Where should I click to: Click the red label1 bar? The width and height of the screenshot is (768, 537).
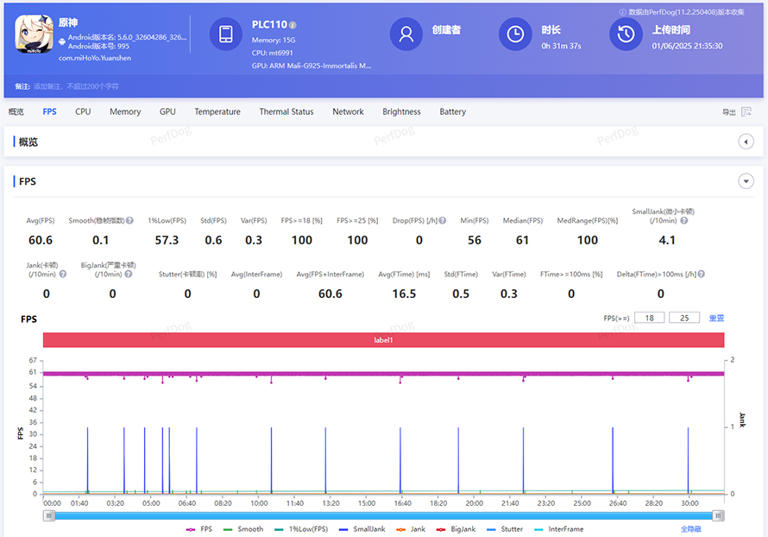tap(384, 340)
